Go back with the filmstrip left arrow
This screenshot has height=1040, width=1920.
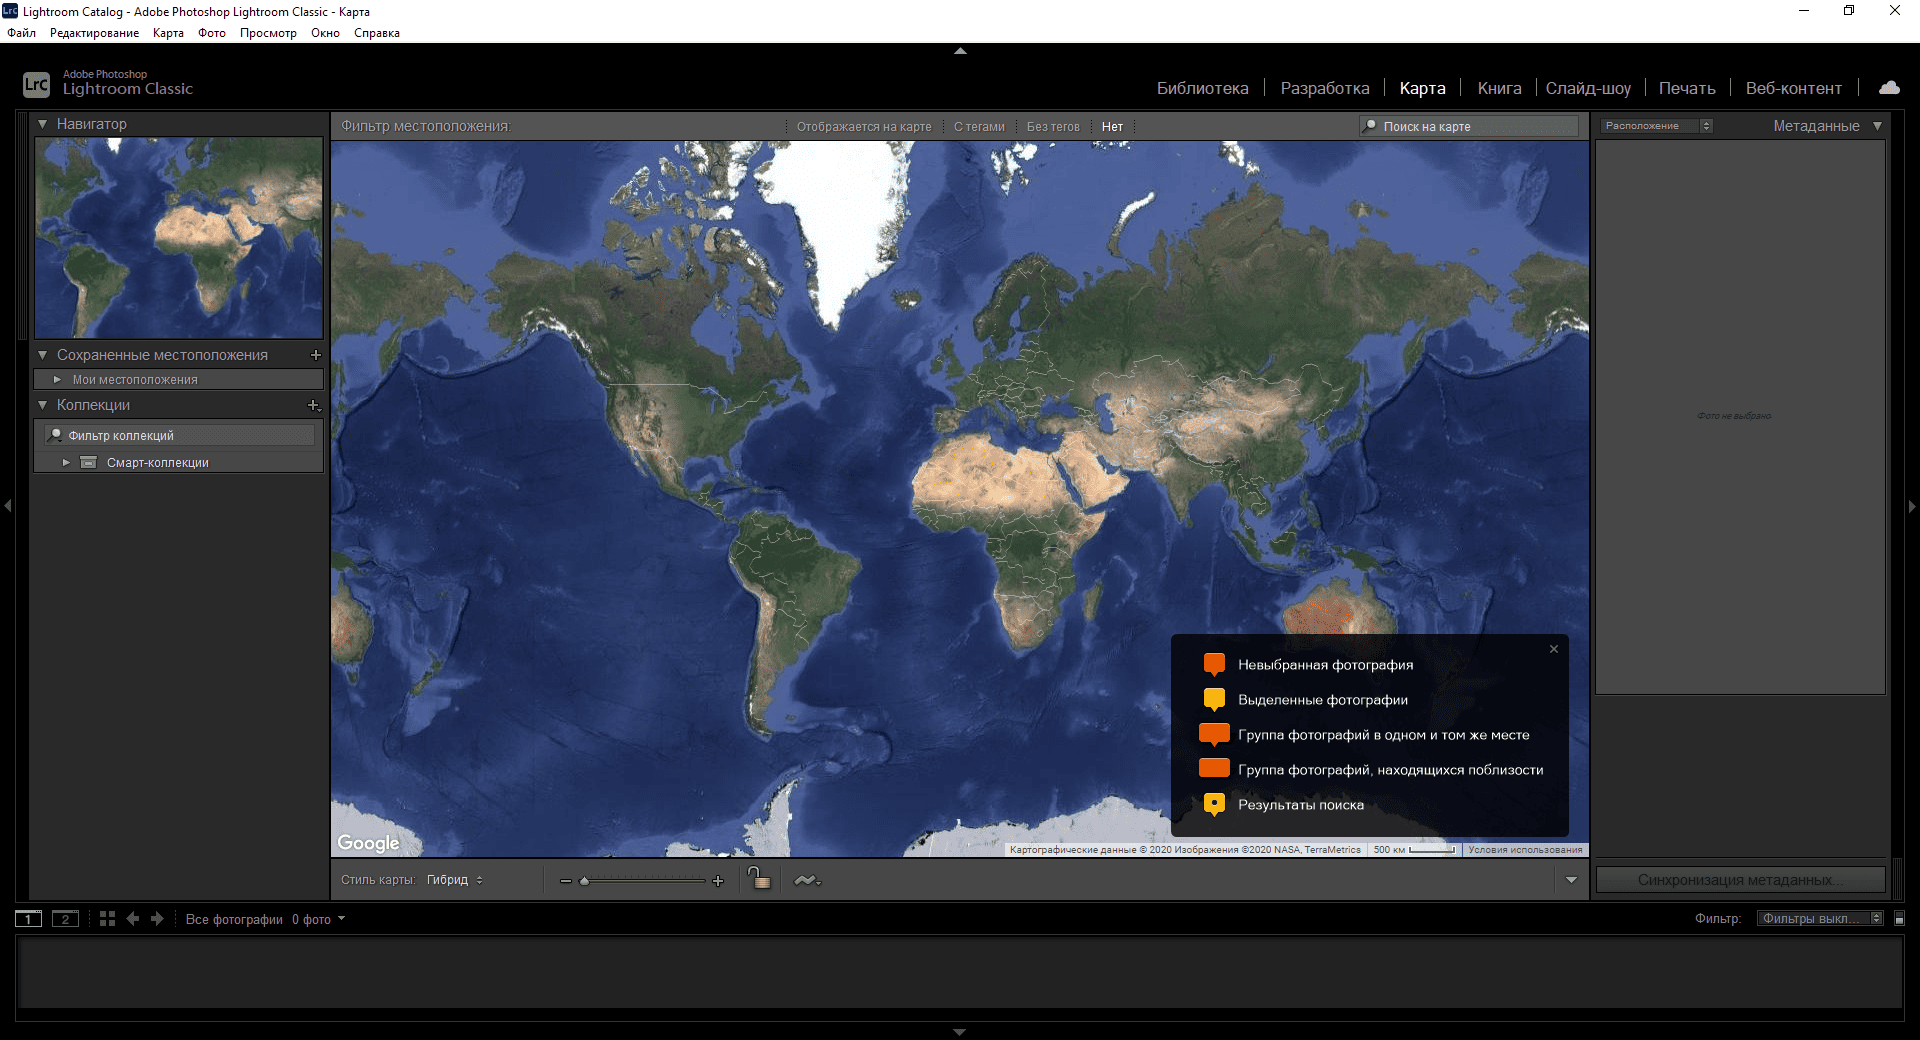133,918
